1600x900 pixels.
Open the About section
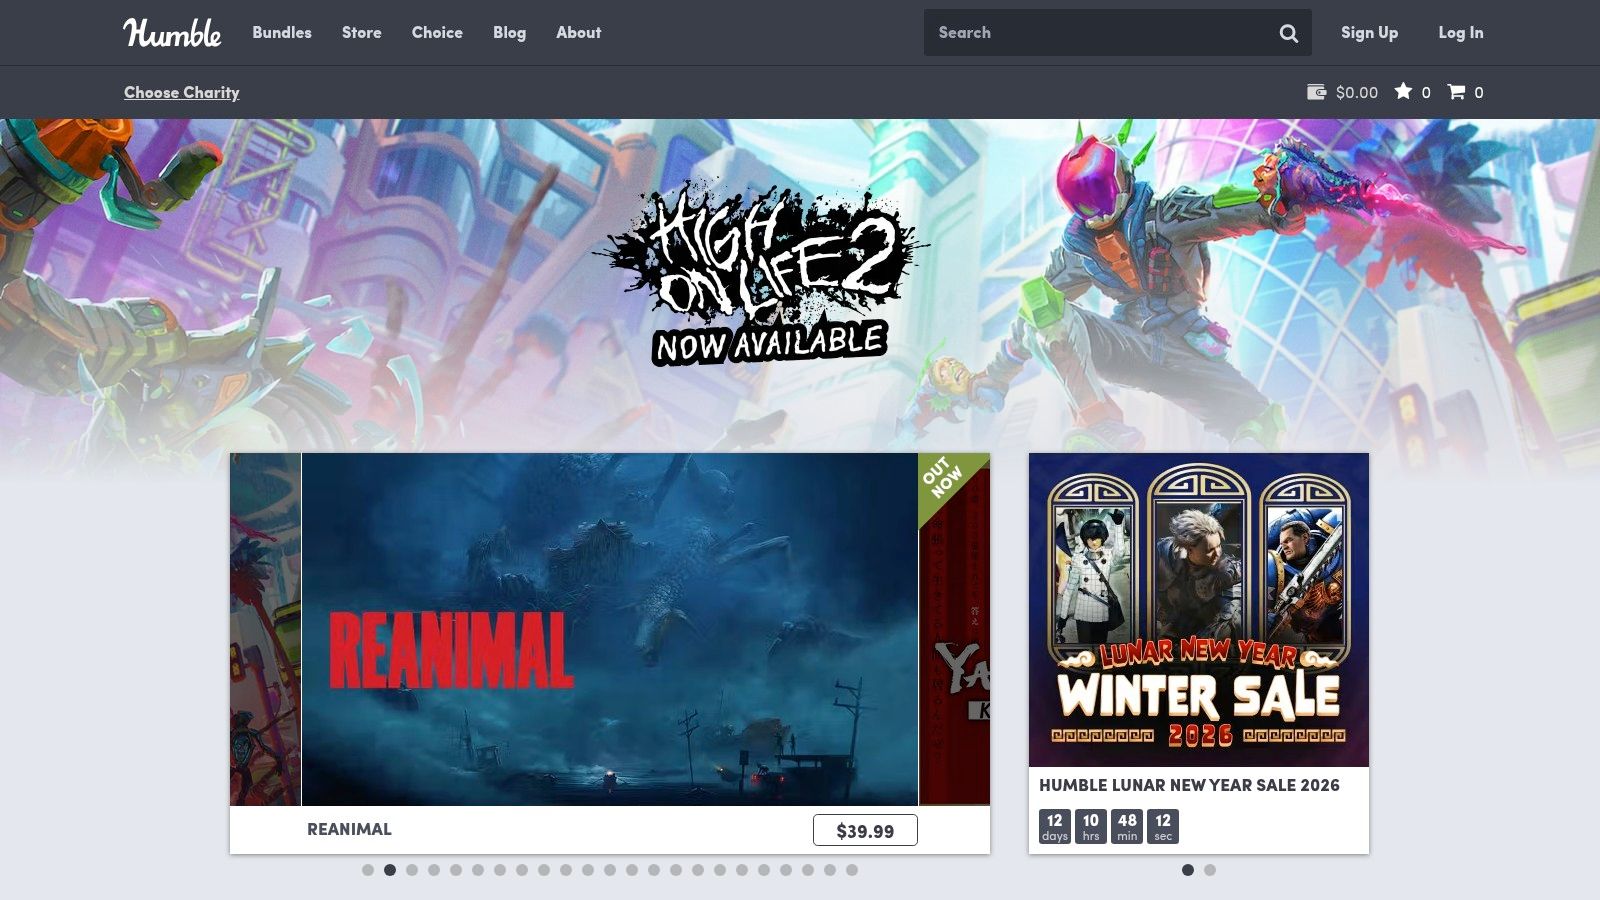578,32
